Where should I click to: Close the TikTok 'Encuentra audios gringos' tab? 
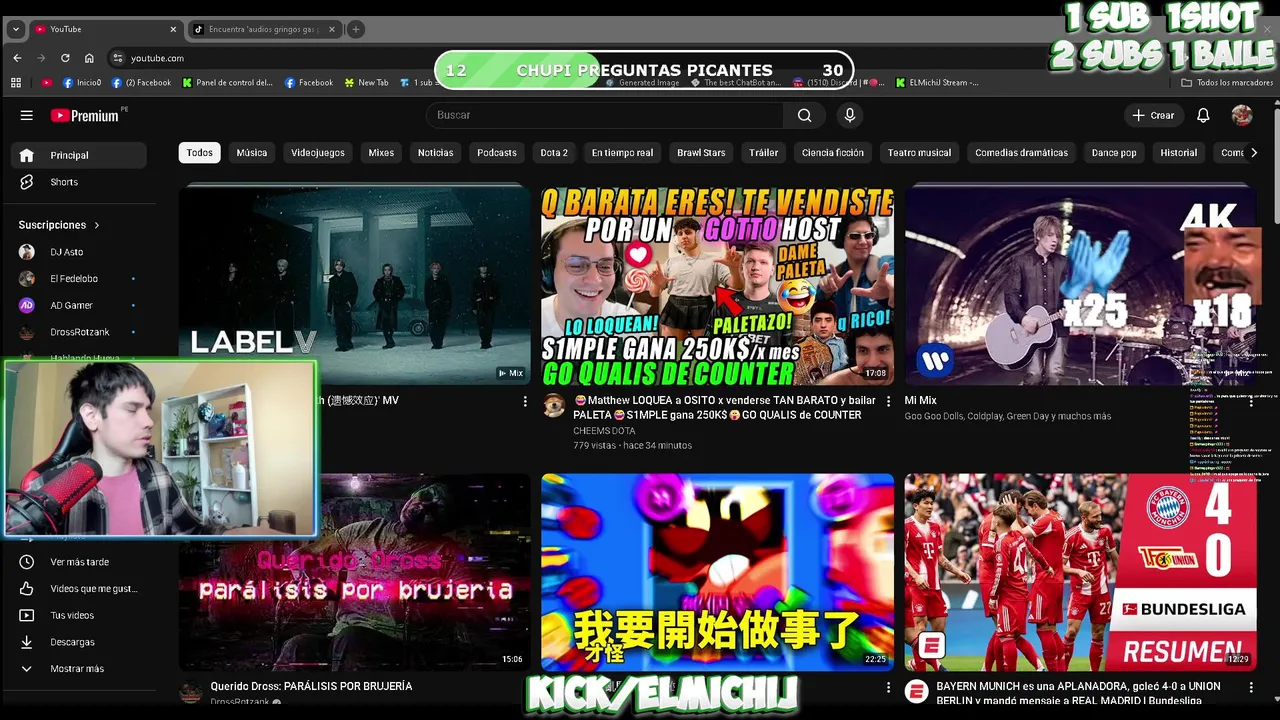332,29
